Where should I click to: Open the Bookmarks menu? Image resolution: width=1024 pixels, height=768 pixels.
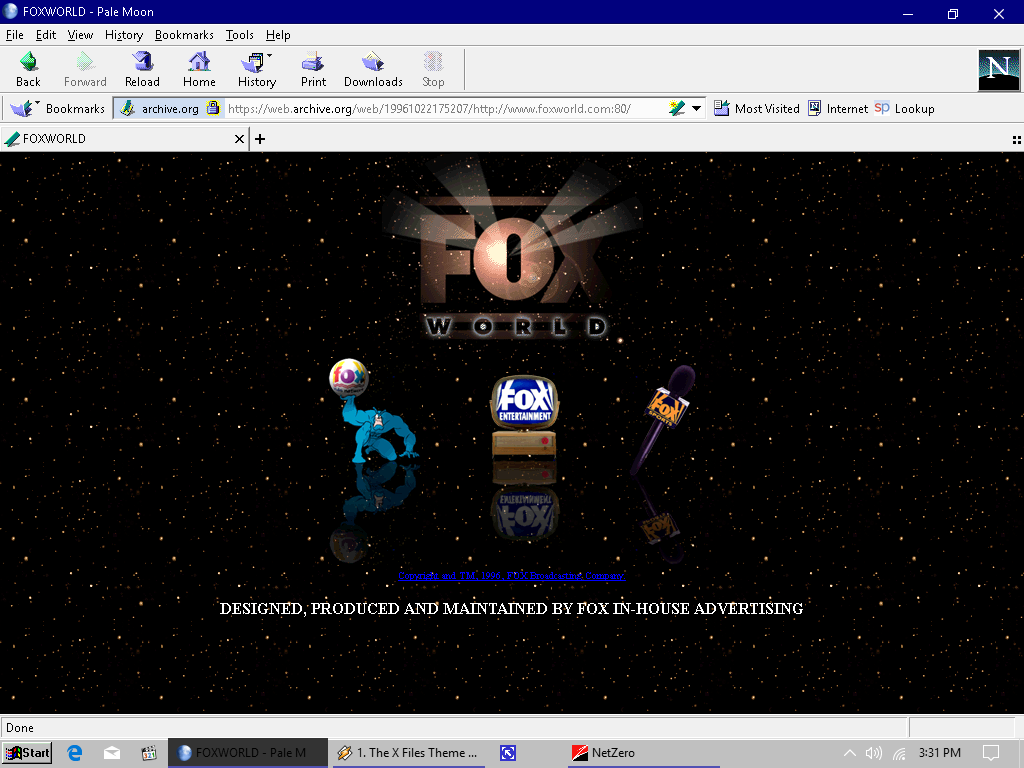[x=184, y=35]
